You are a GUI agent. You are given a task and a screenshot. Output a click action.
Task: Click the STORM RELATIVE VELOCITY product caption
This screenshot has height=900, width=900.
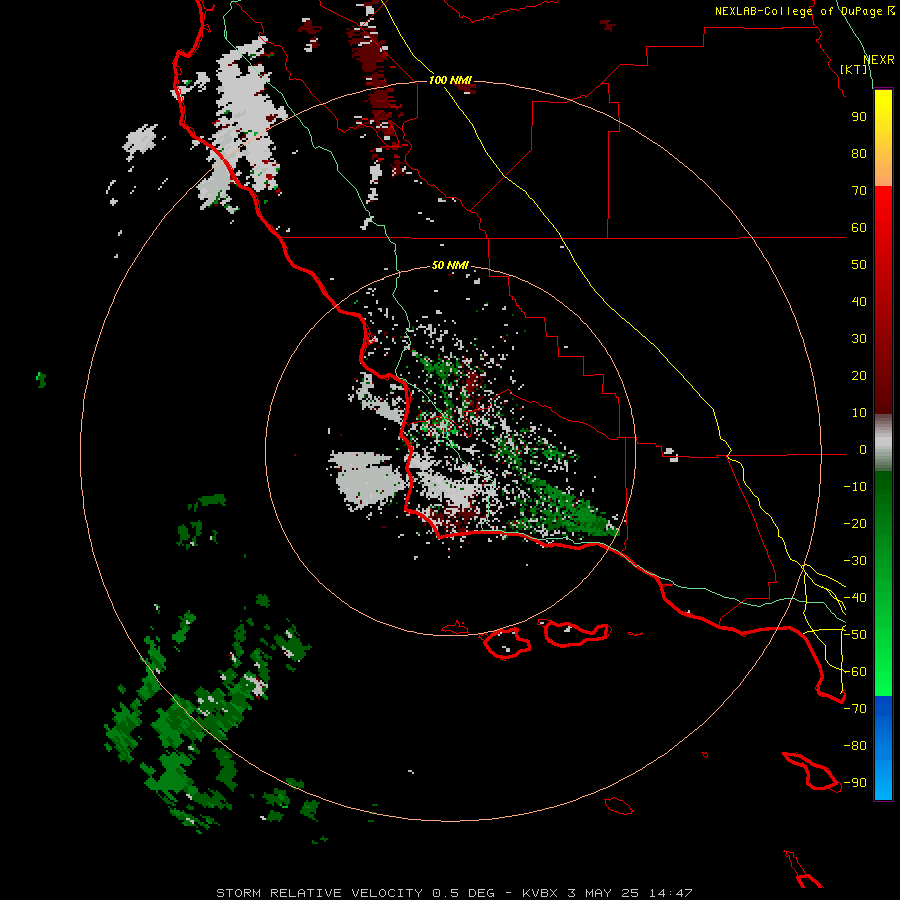[454, 893]
